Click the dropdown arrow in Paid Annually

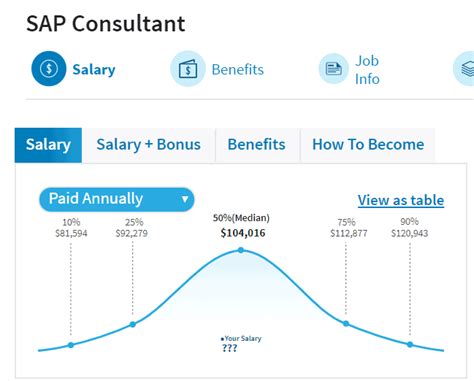tap(185, 199)
